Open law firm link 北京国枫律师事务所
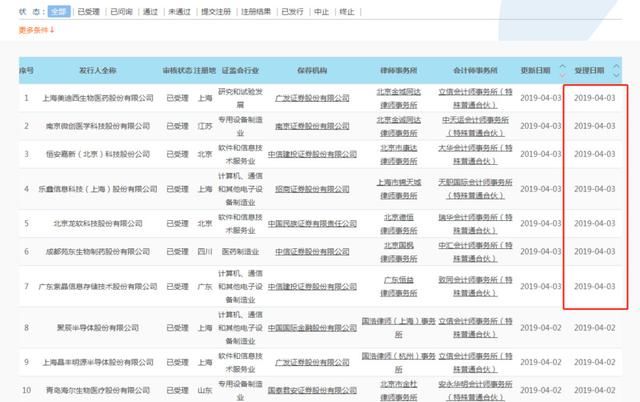This screenshot has width=640, height=402. tap(398, 252)
